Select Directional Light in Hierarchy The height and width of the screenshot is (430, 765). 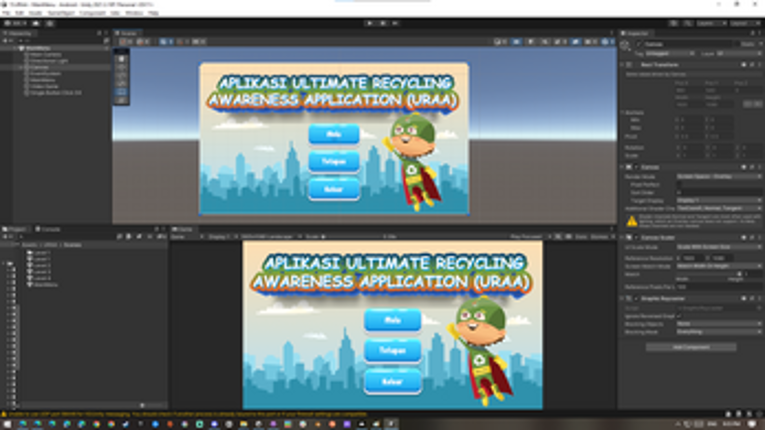click(x=49, y=61)
